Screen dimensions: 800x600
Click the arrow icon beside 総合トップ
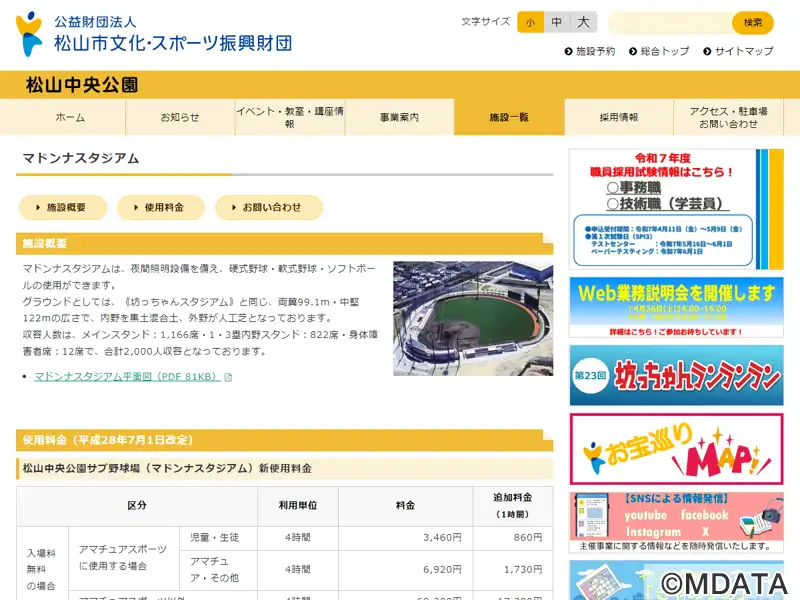pyautogui.click(x=633, y=52)
